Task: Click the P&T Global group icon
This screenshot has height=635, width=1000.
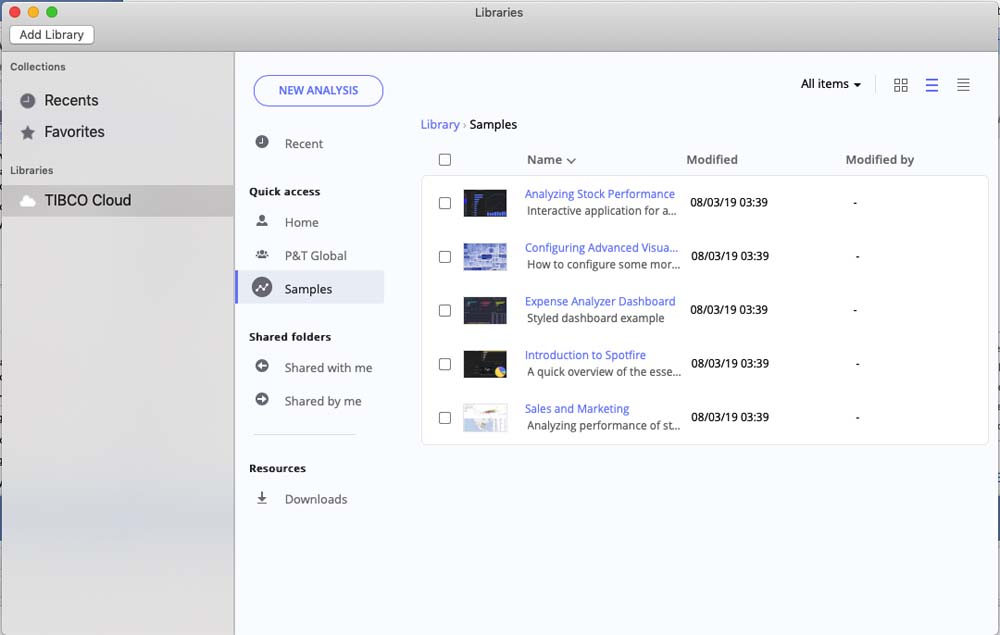Action: click(262, 255)
